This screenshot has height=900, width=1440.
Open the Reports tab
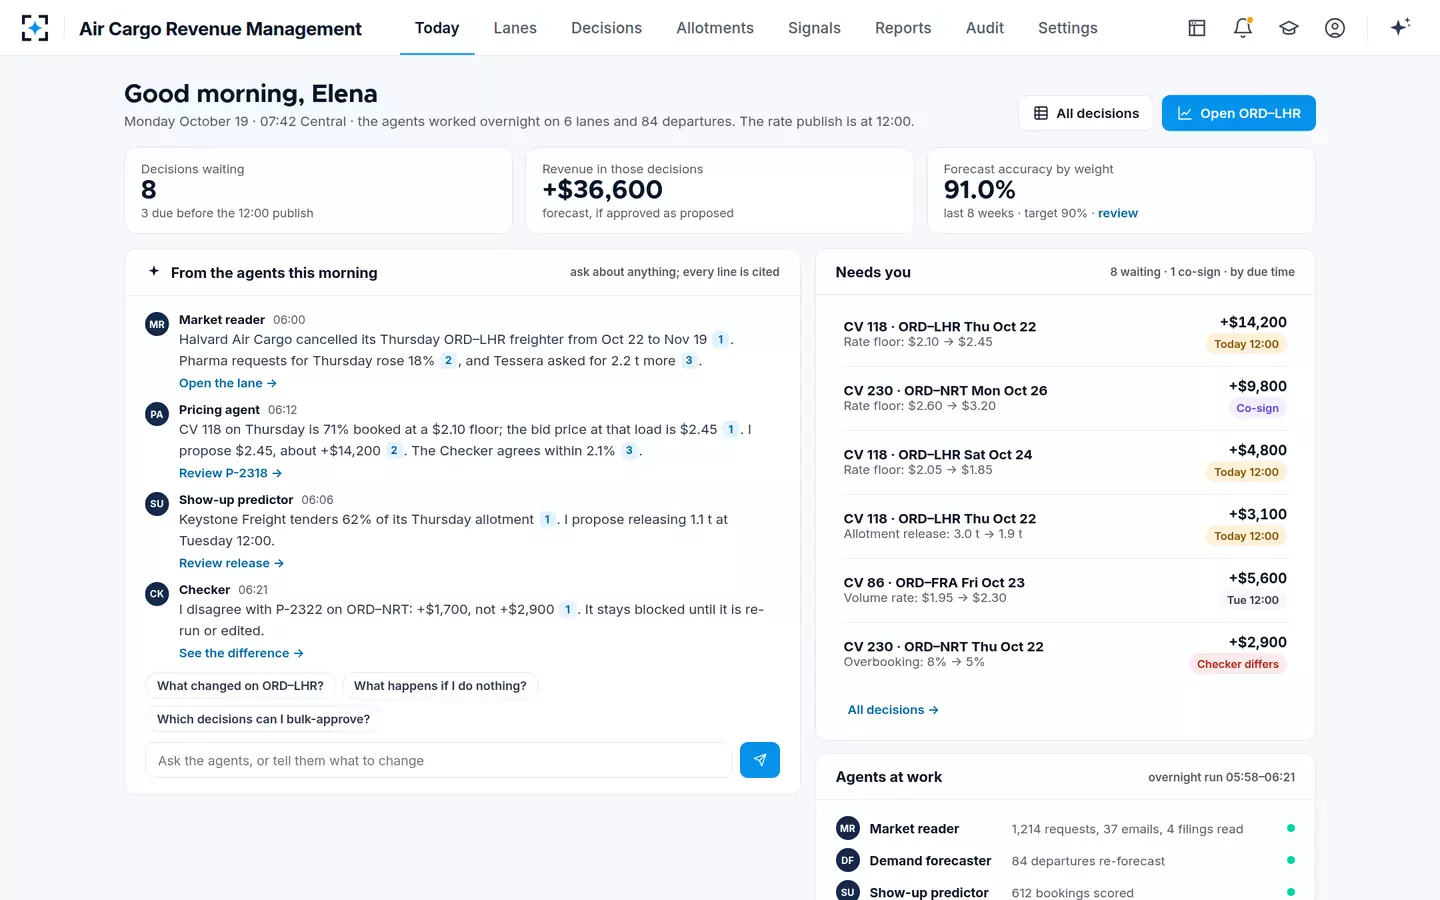[x=903, y=28]
